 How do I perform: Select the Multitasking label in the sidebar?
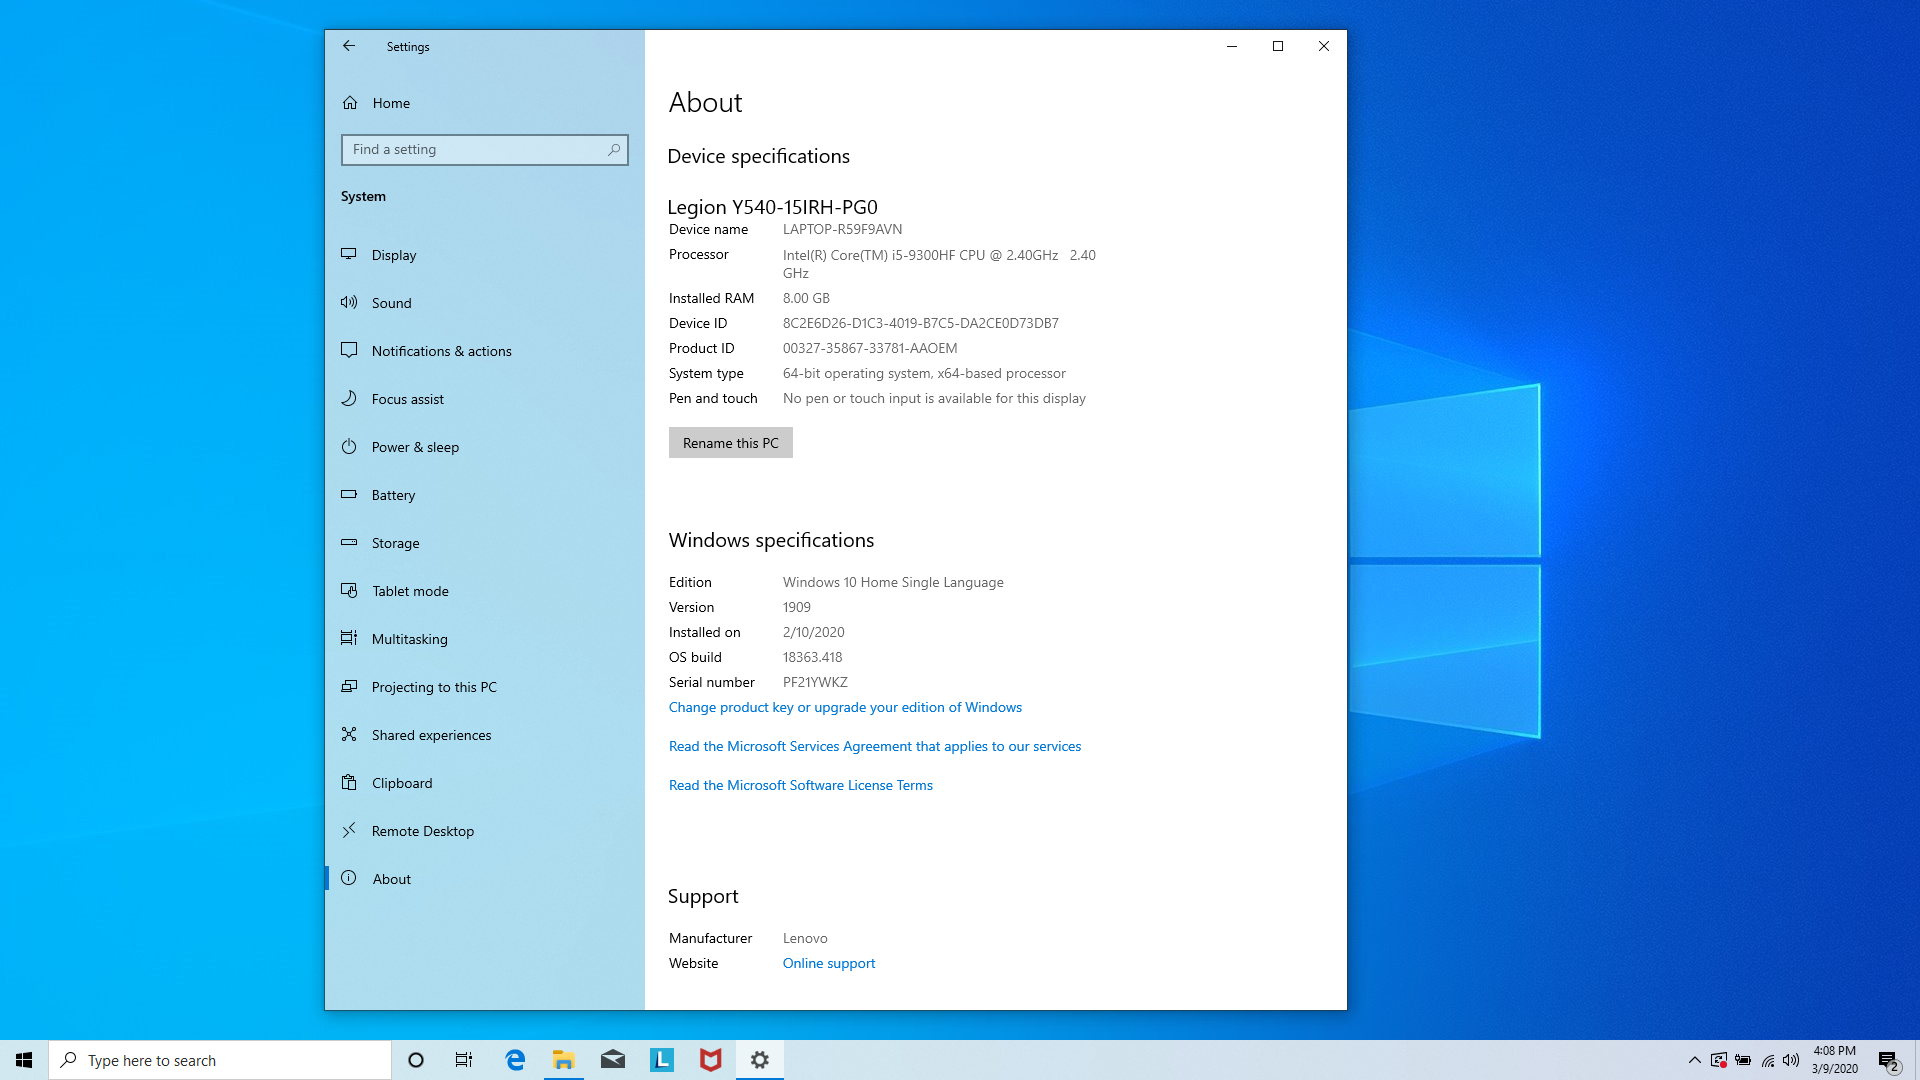click(410, 639)
